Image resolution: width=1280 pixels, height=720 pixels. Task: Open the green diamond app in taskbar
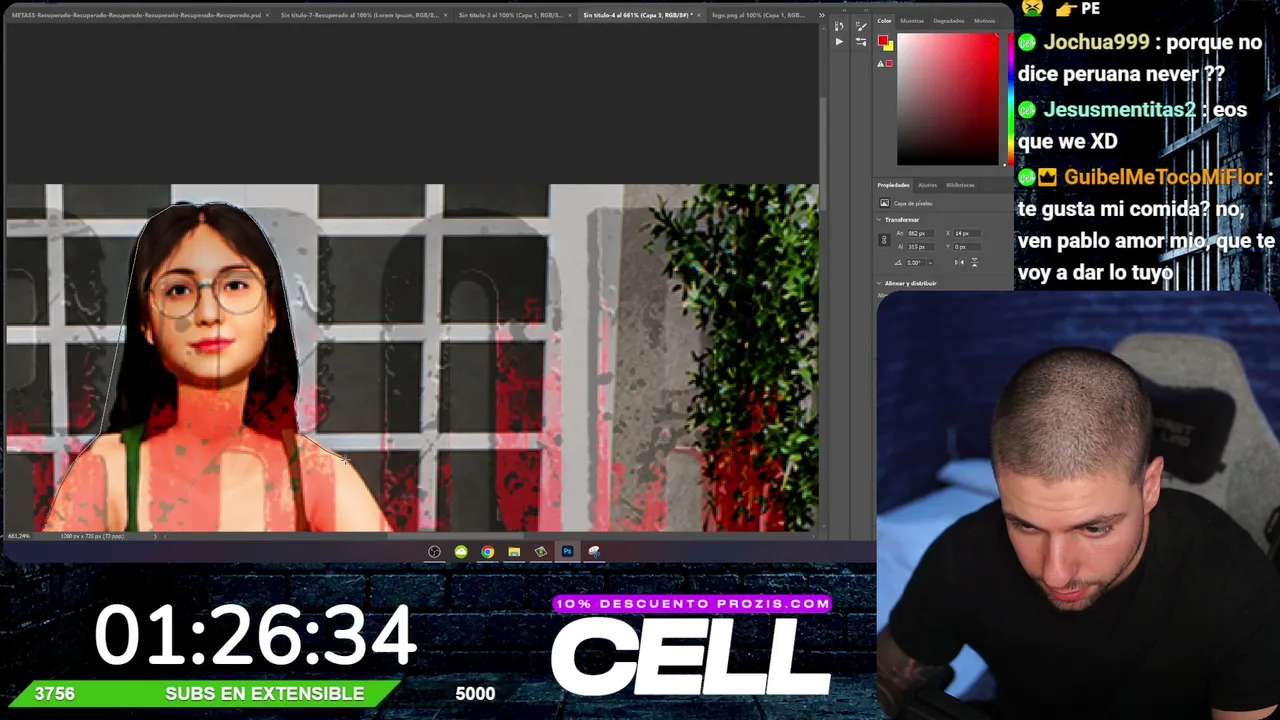(x=541, y=552)
